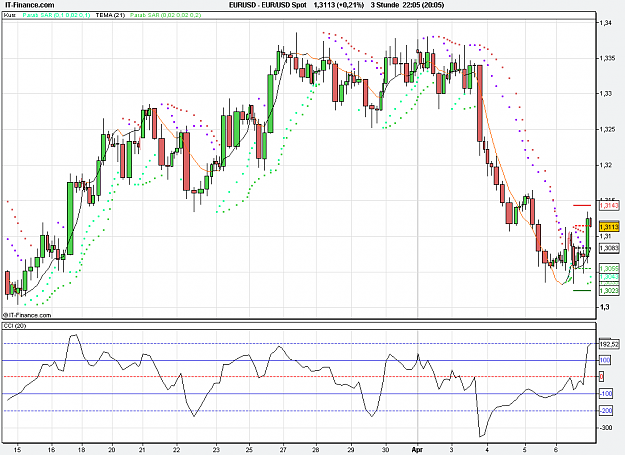Select the 'Parab SAR (0,1 0,02 0,1)' legend entry

click(56, 15)
